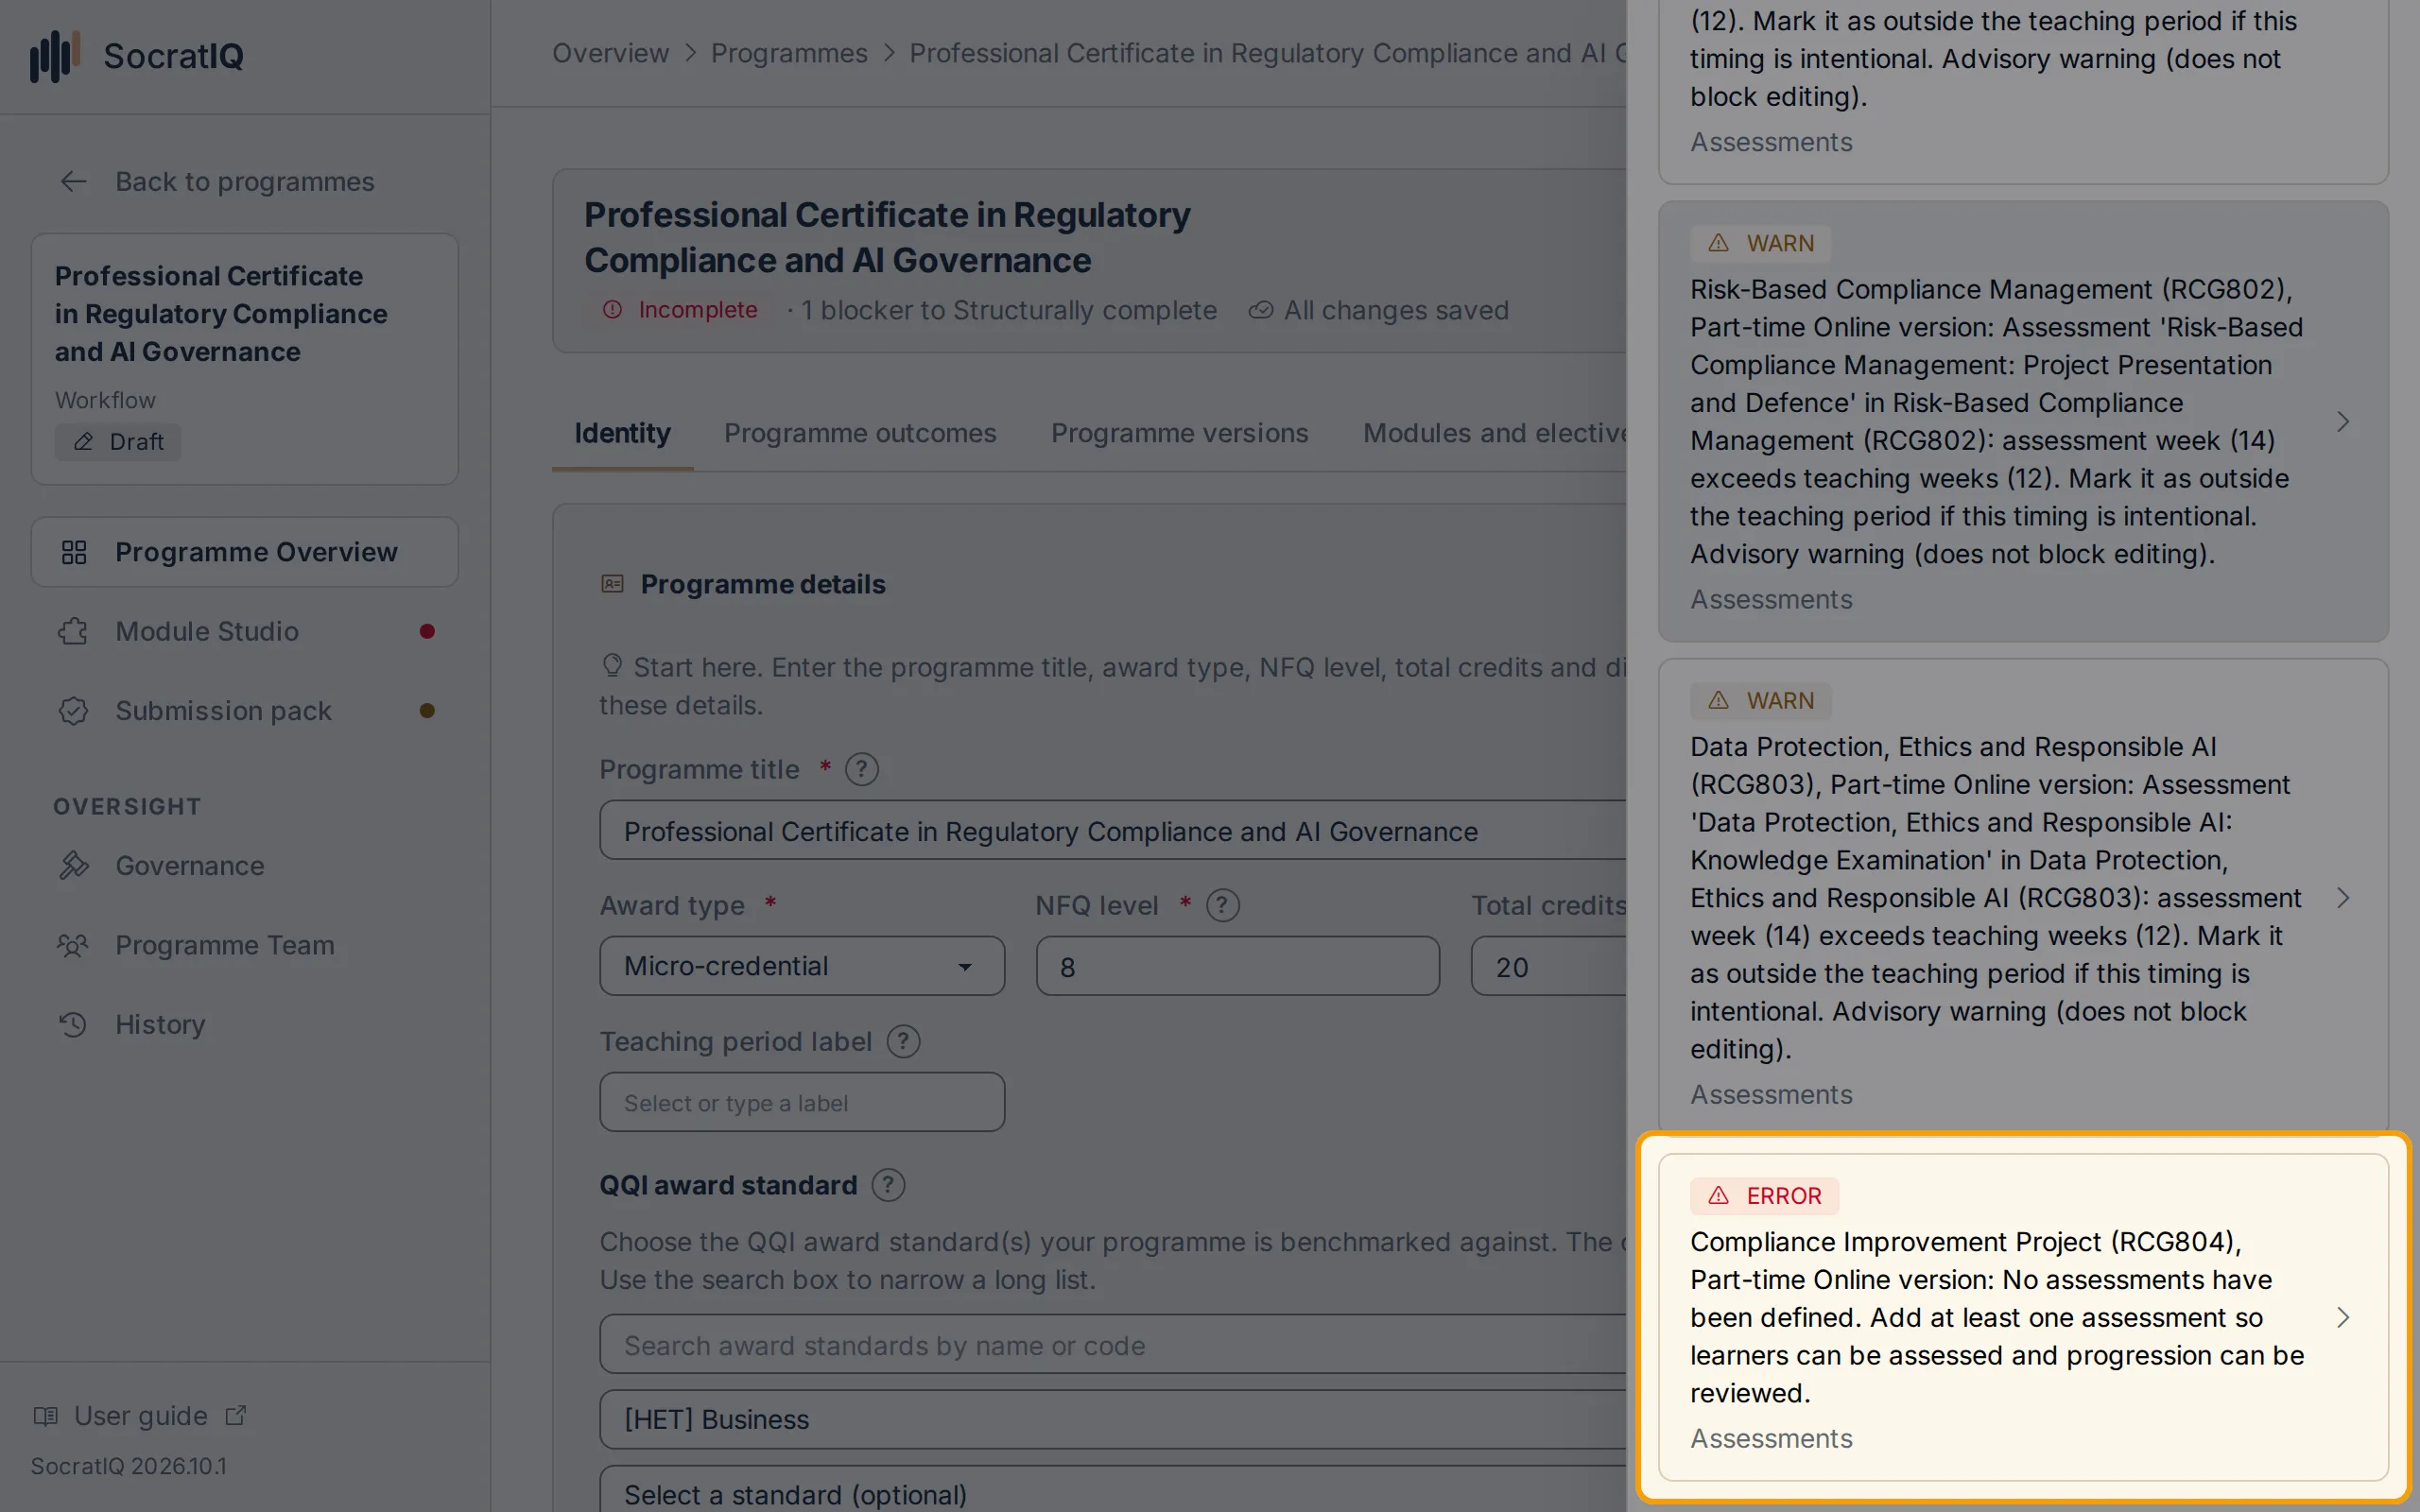2420x1512 pixels.
Task: Click the 1 blocker to Structurally complete text
Action: (1008, 310)
